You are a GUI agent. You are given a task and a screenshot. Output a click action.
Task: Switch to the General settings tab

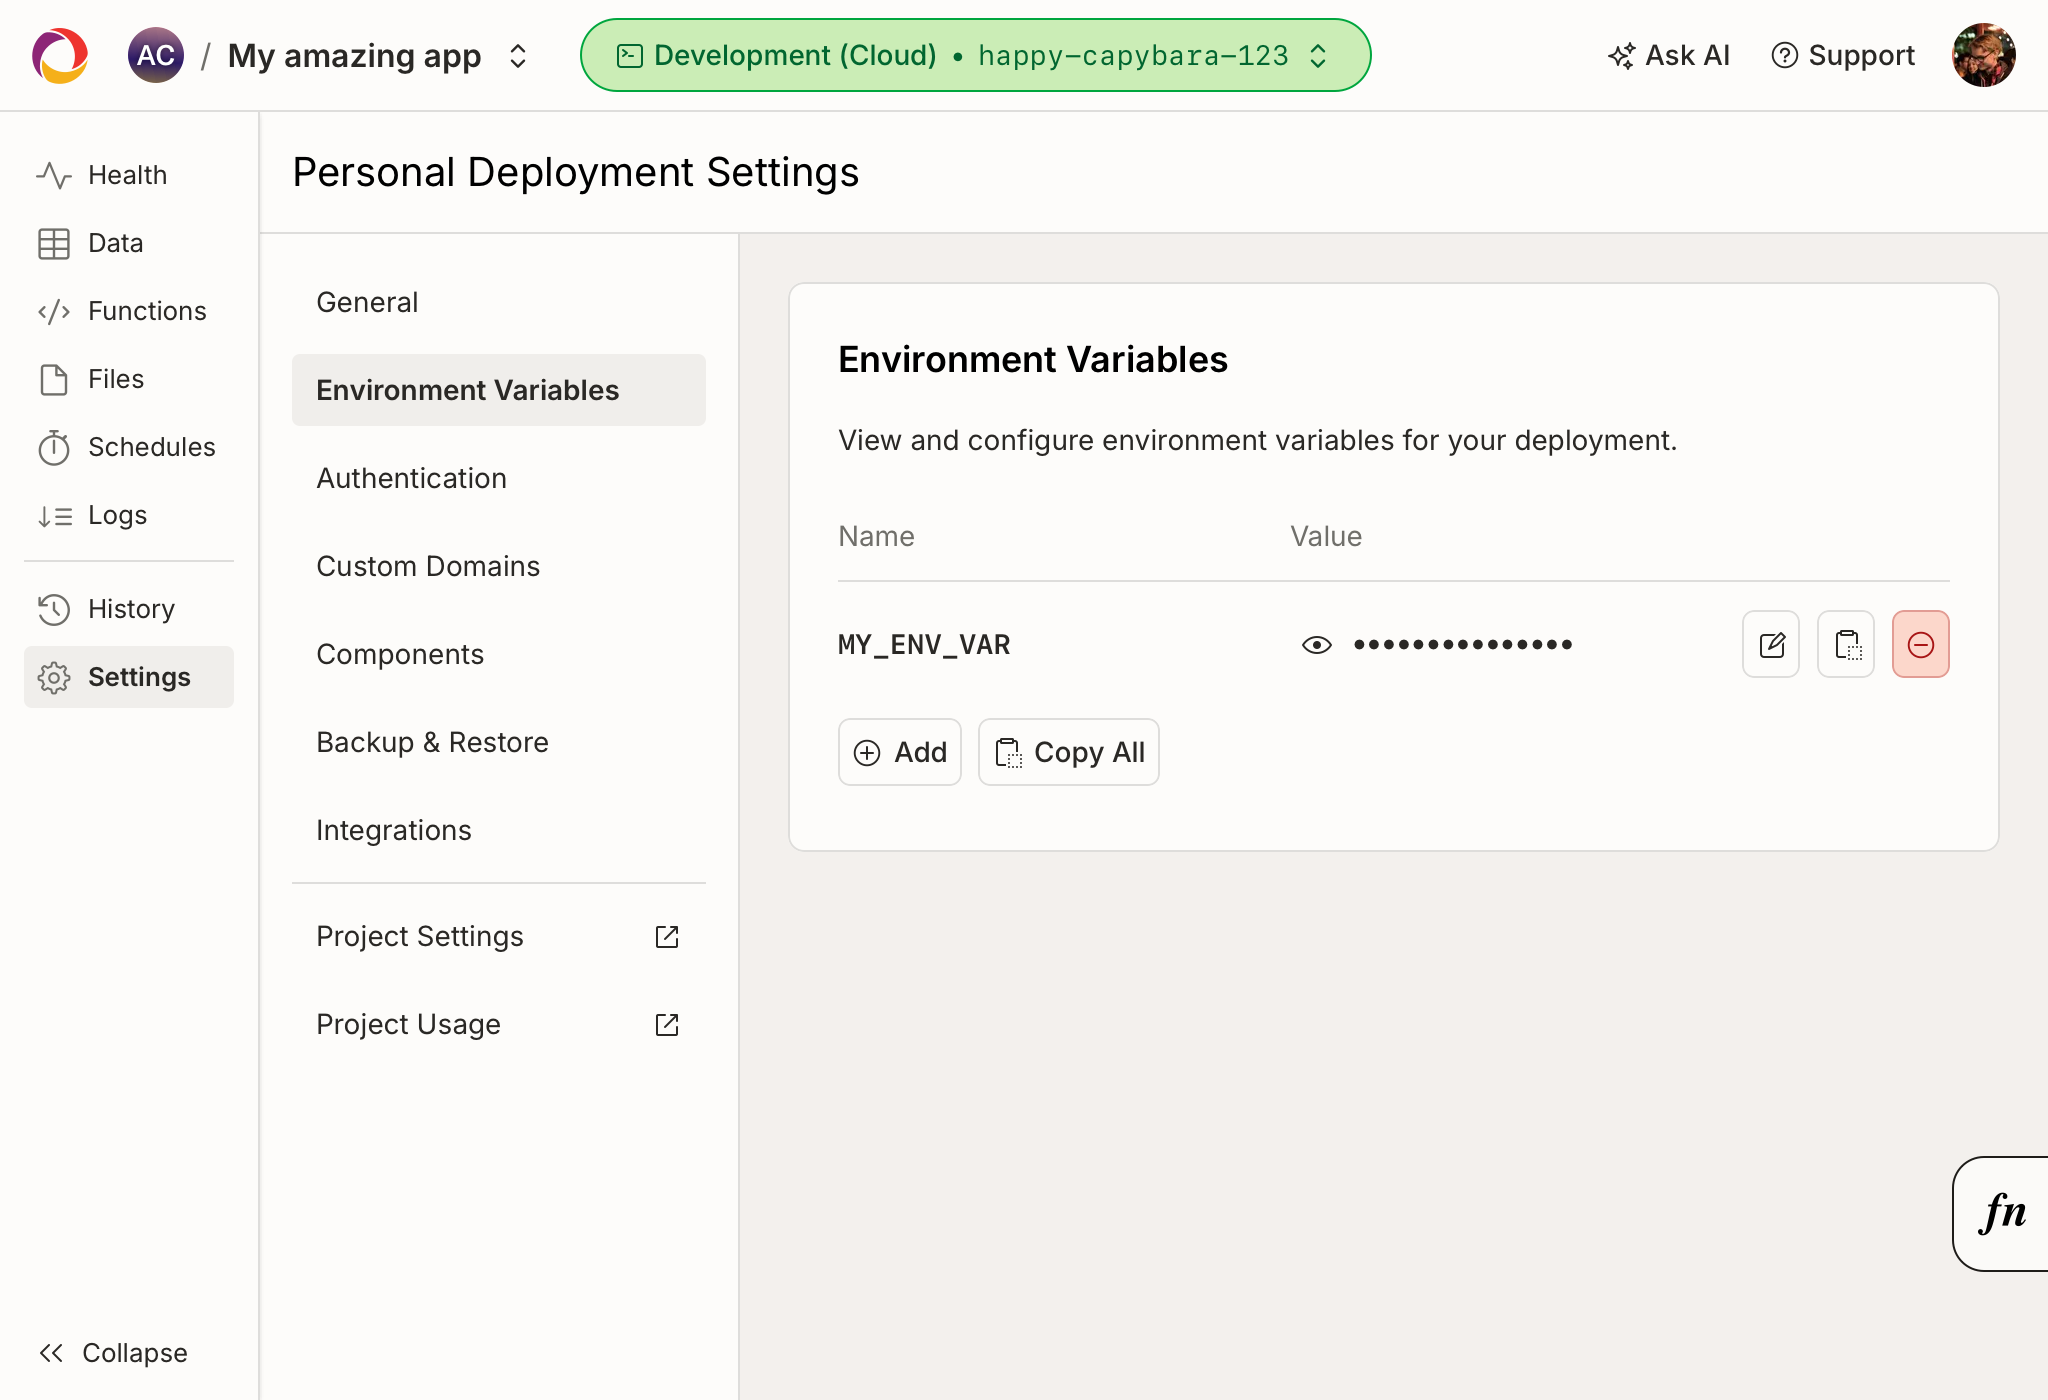(x=499, y=302)
